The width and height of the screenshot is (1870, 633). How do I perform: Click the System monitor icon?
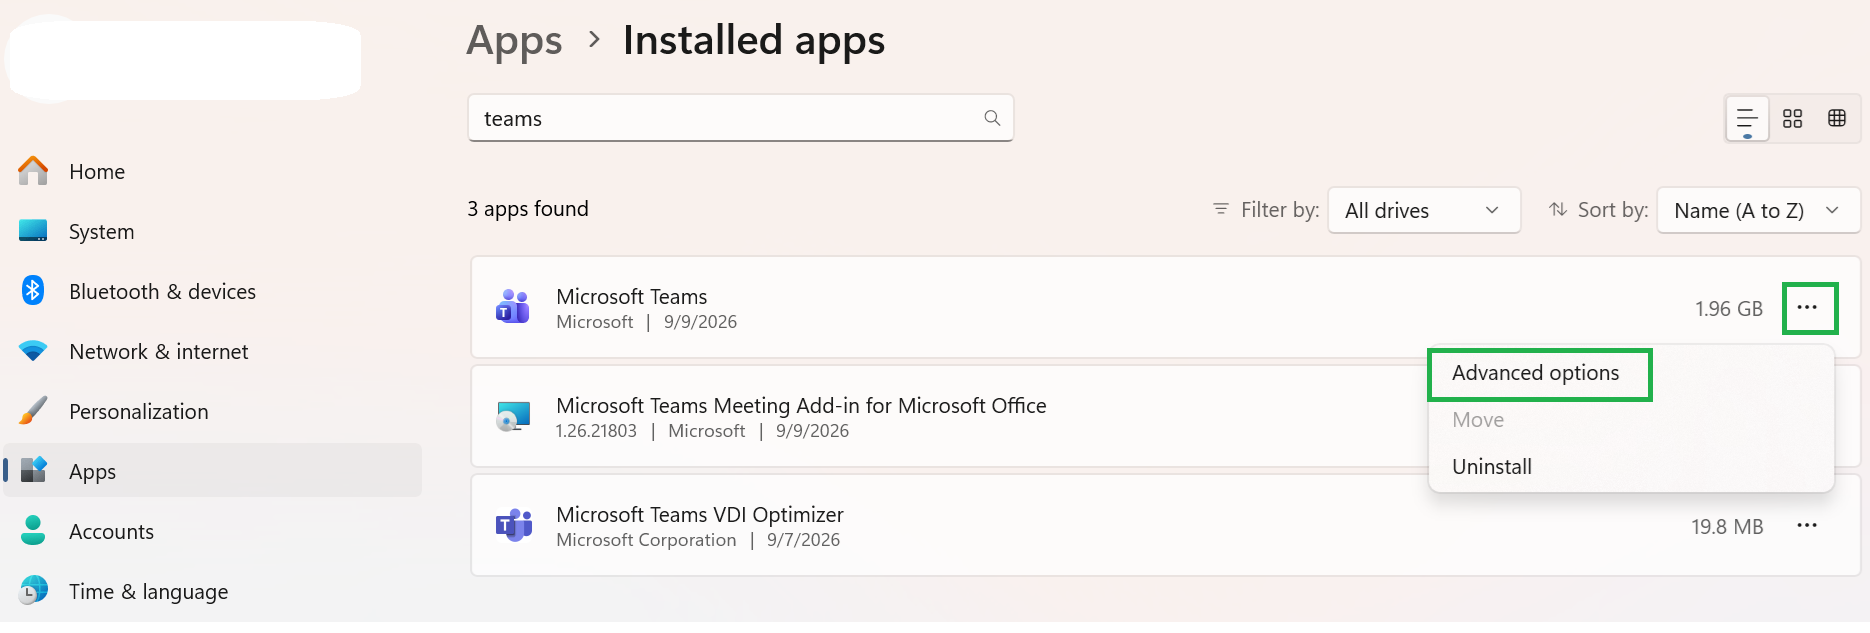(33, 231)
